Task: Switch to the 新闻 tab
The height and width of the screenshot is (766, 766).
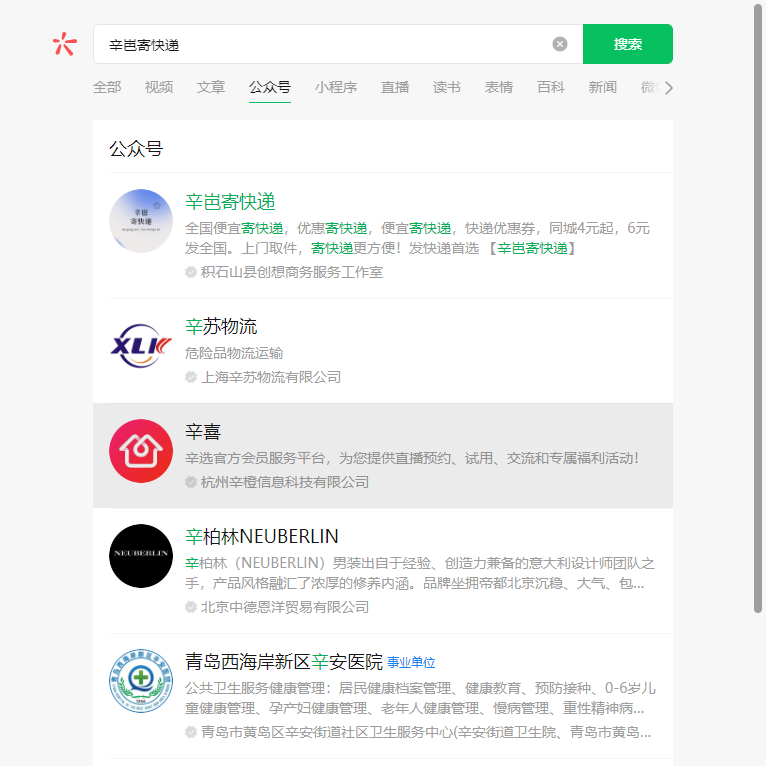Action: 602,87
